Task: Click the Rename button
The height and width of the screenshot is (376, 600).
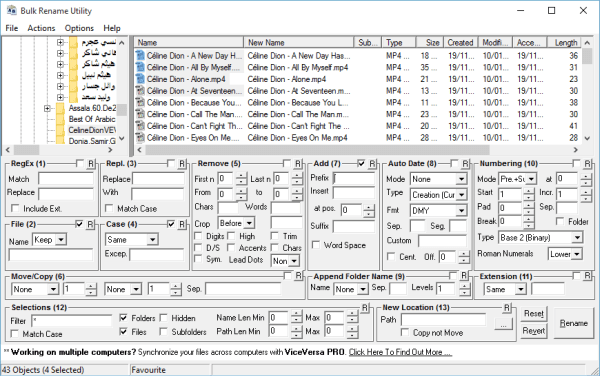Action: 573,324
